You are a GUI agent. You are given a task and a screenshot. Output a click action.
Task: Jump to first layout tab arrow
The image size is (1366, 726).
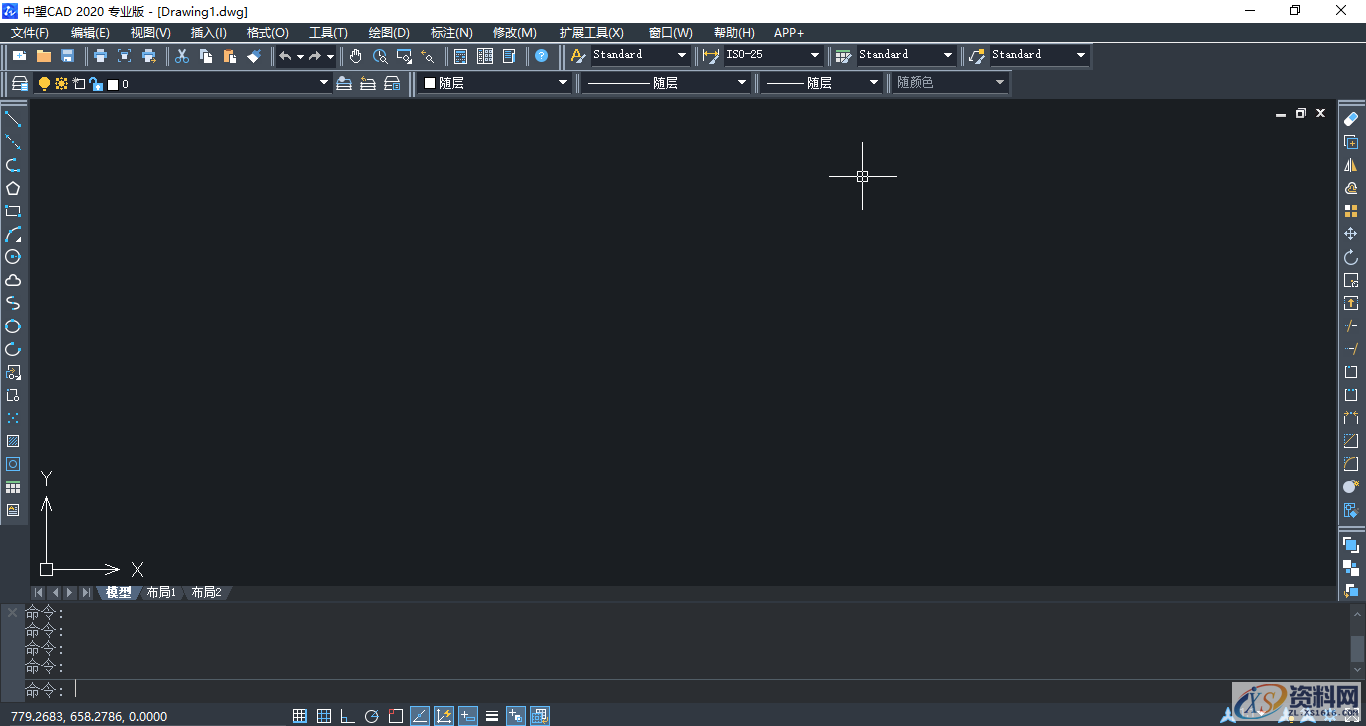tap(38, 593)
